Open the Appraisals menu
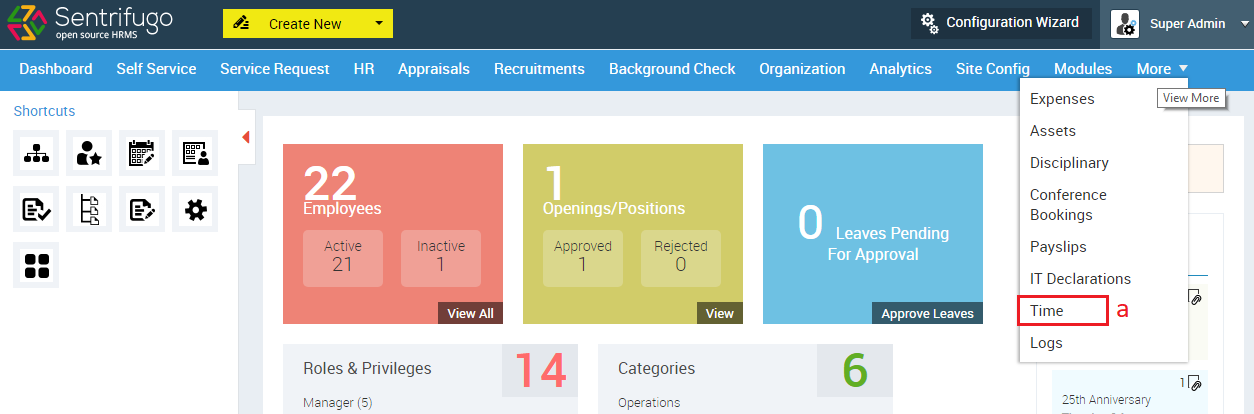This screenshot has height=414, width=1254. pos(434,69)
